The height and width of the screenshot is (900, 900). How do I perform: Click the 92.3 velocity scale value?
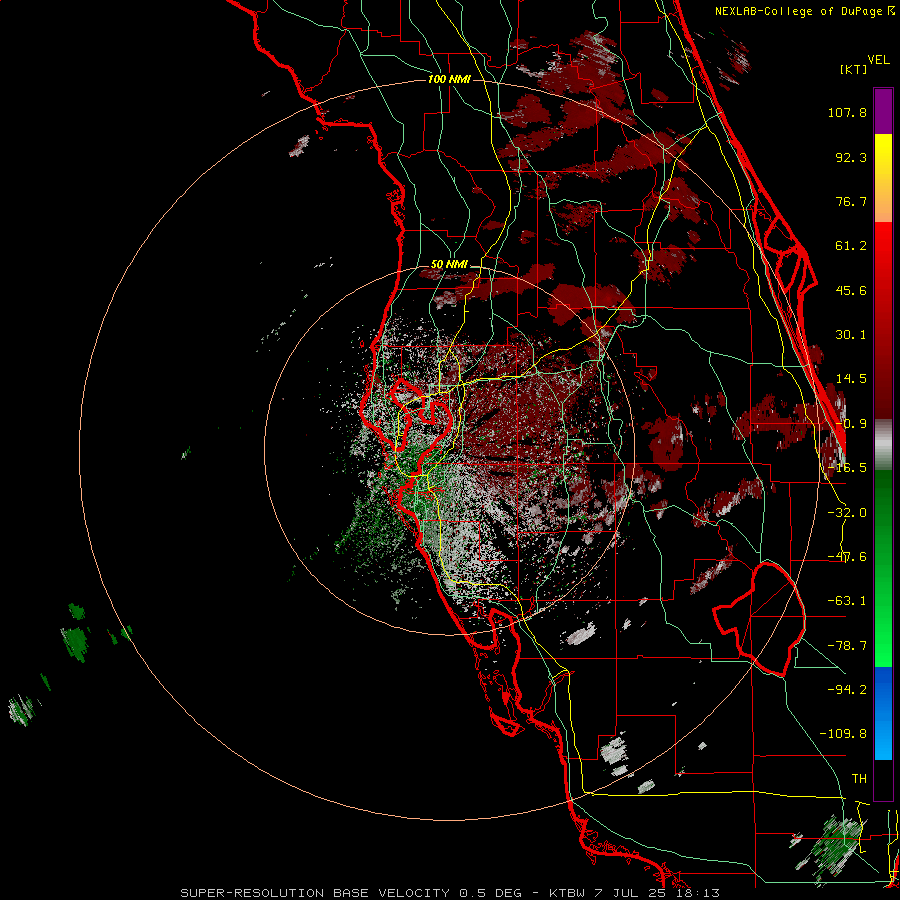851,157
